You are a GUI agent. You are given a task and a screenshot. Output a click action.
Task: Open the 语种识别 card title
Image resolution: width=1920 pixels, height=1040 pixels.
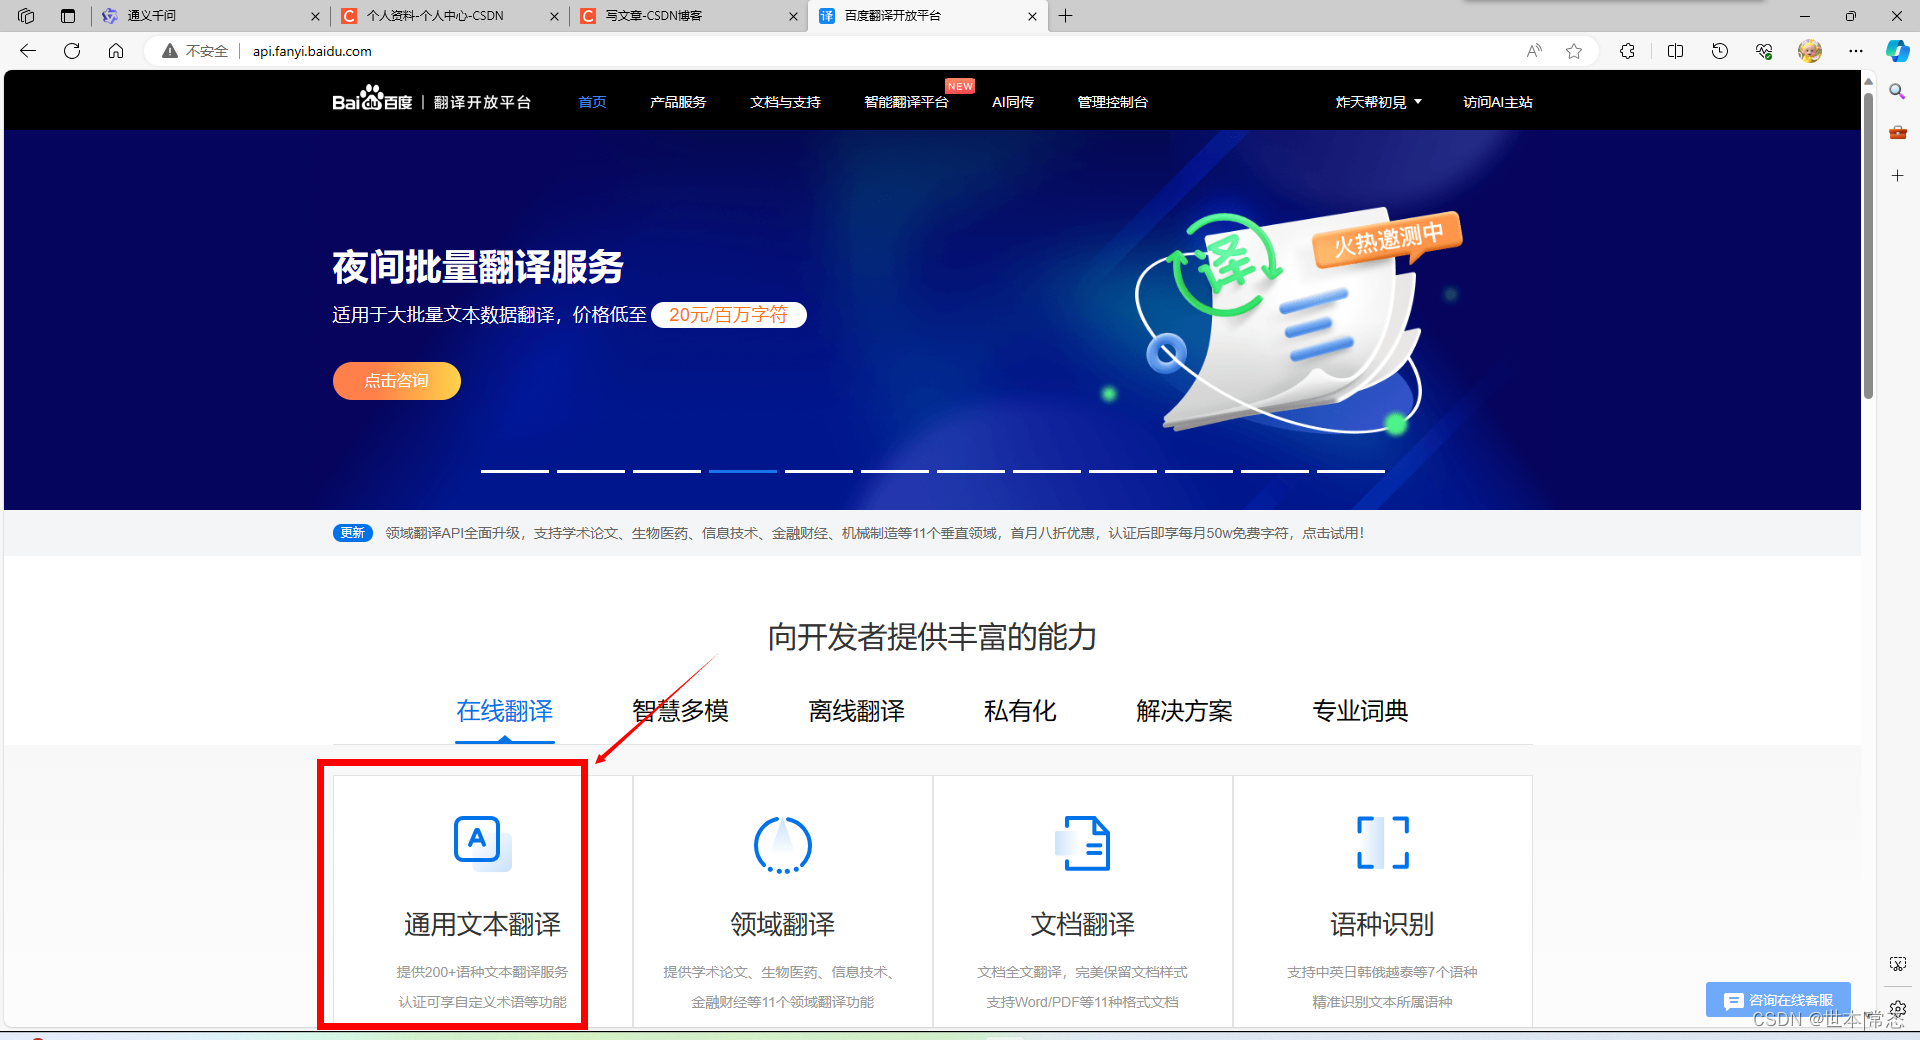tap(1382, 924)
